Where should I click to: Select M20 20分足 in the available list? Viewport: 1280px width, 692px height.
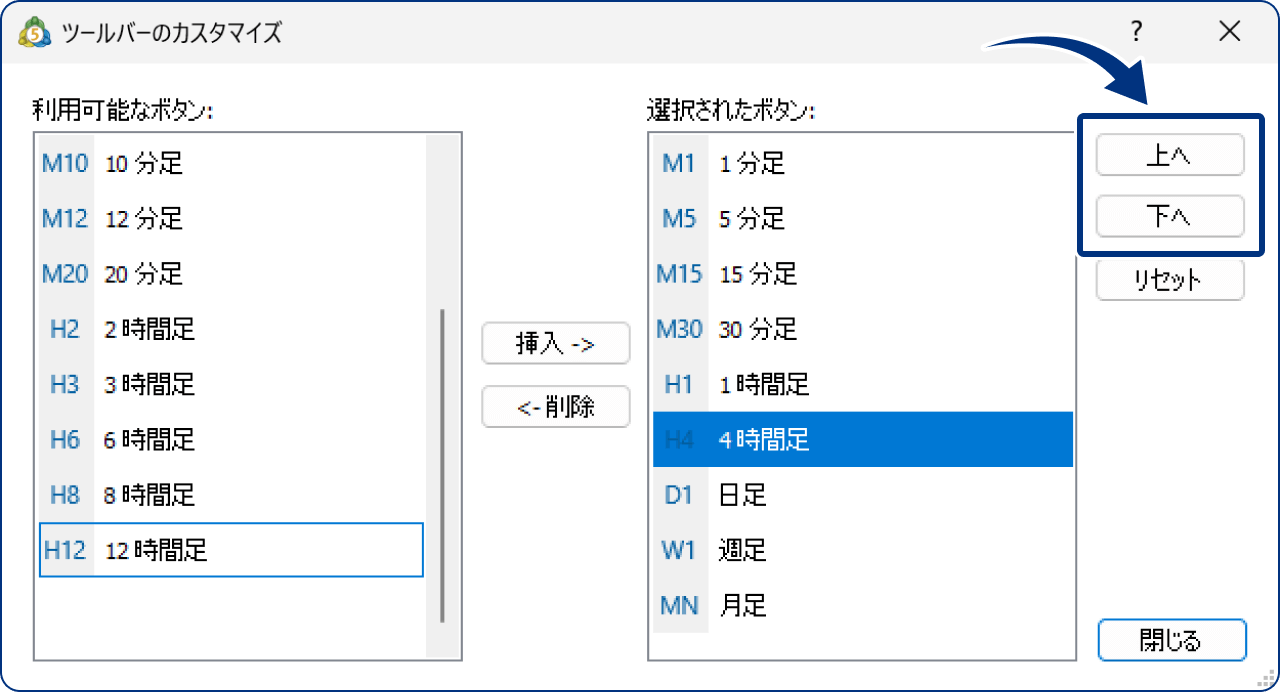(230, 273)
